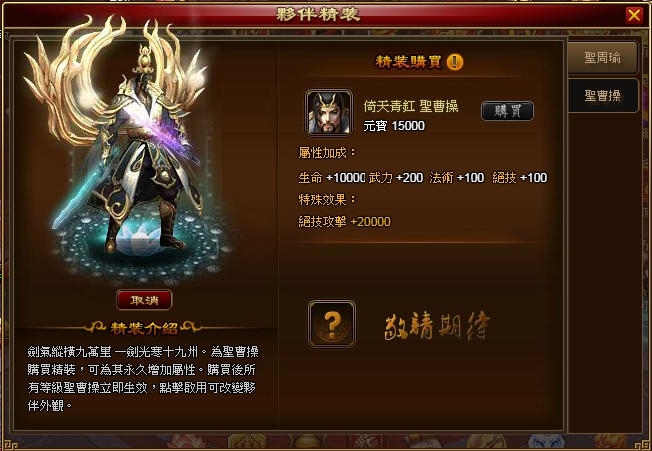Click the outfit description paragraph
The width and height of the screenshot is (652, 451).
[143, 378]
